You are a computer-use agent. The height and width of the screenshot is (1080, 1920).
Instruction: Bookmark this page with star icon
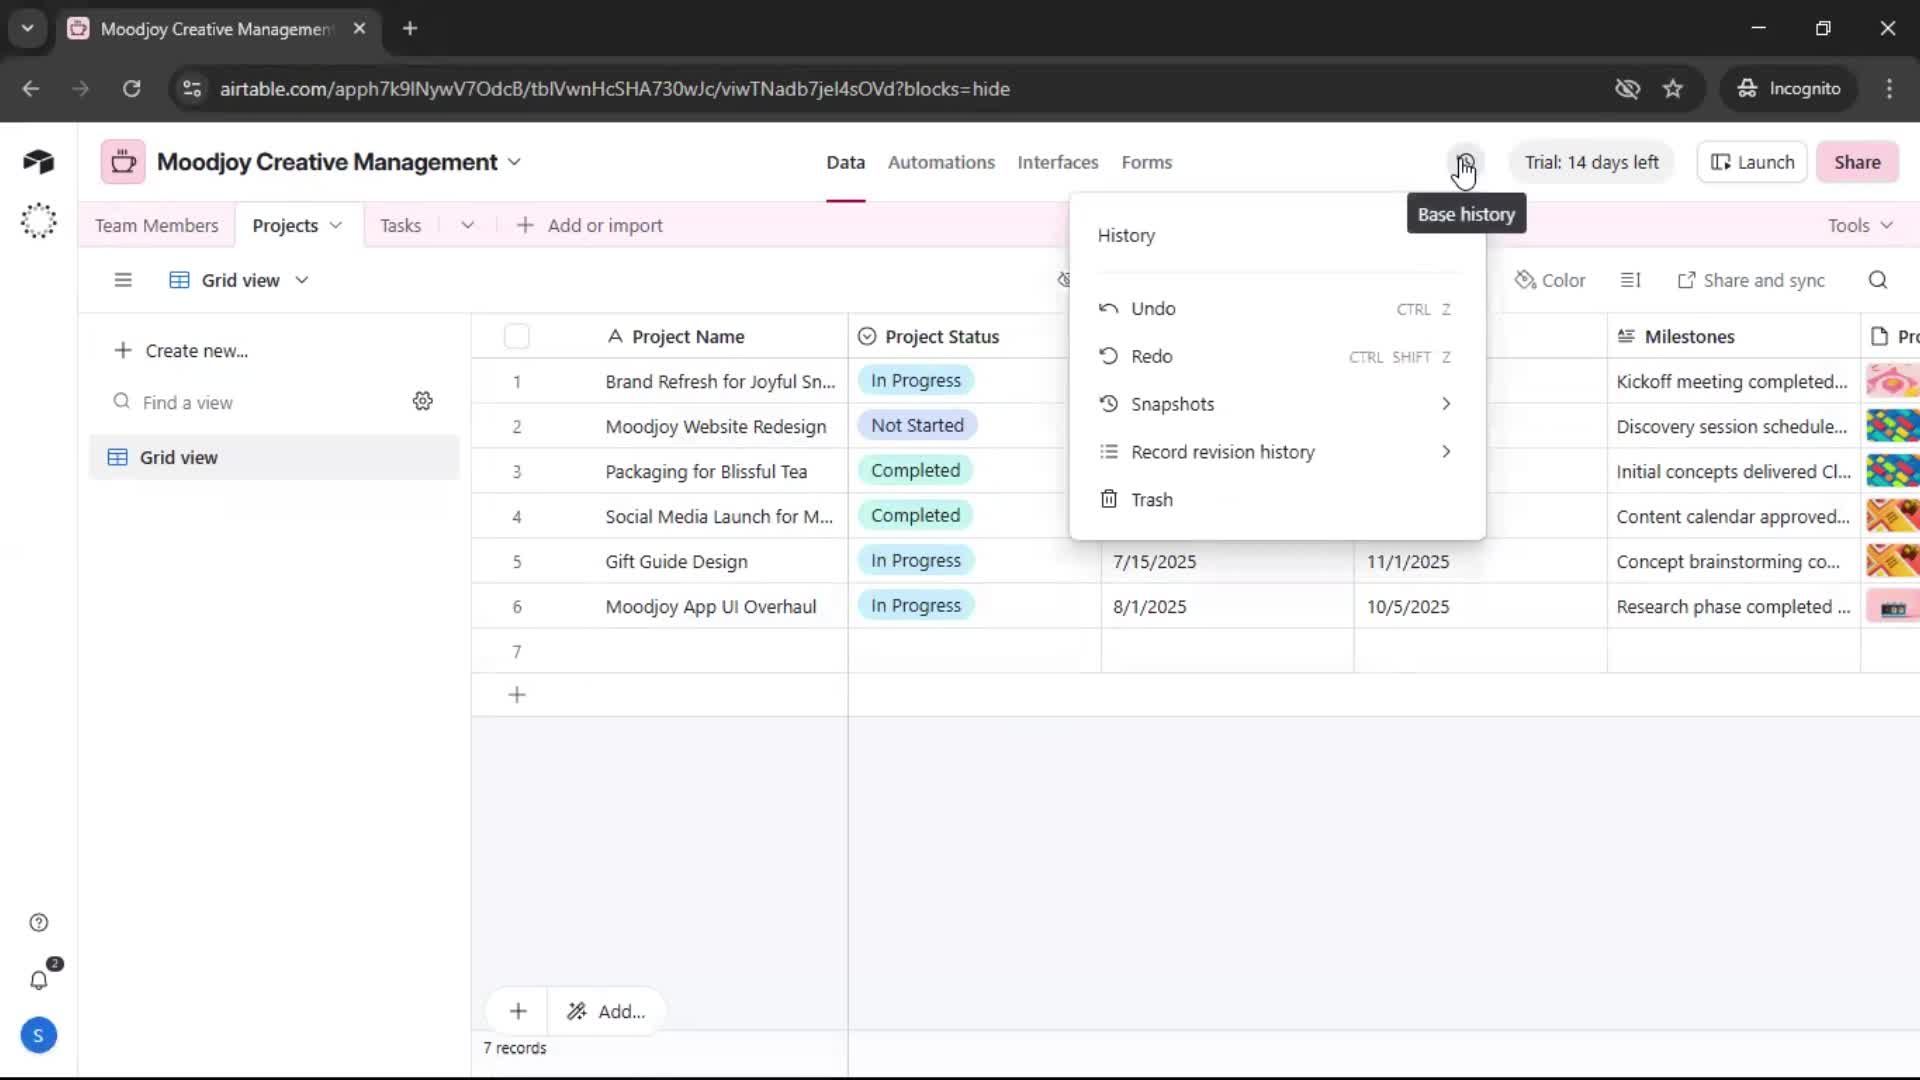tap(1673, 89)
